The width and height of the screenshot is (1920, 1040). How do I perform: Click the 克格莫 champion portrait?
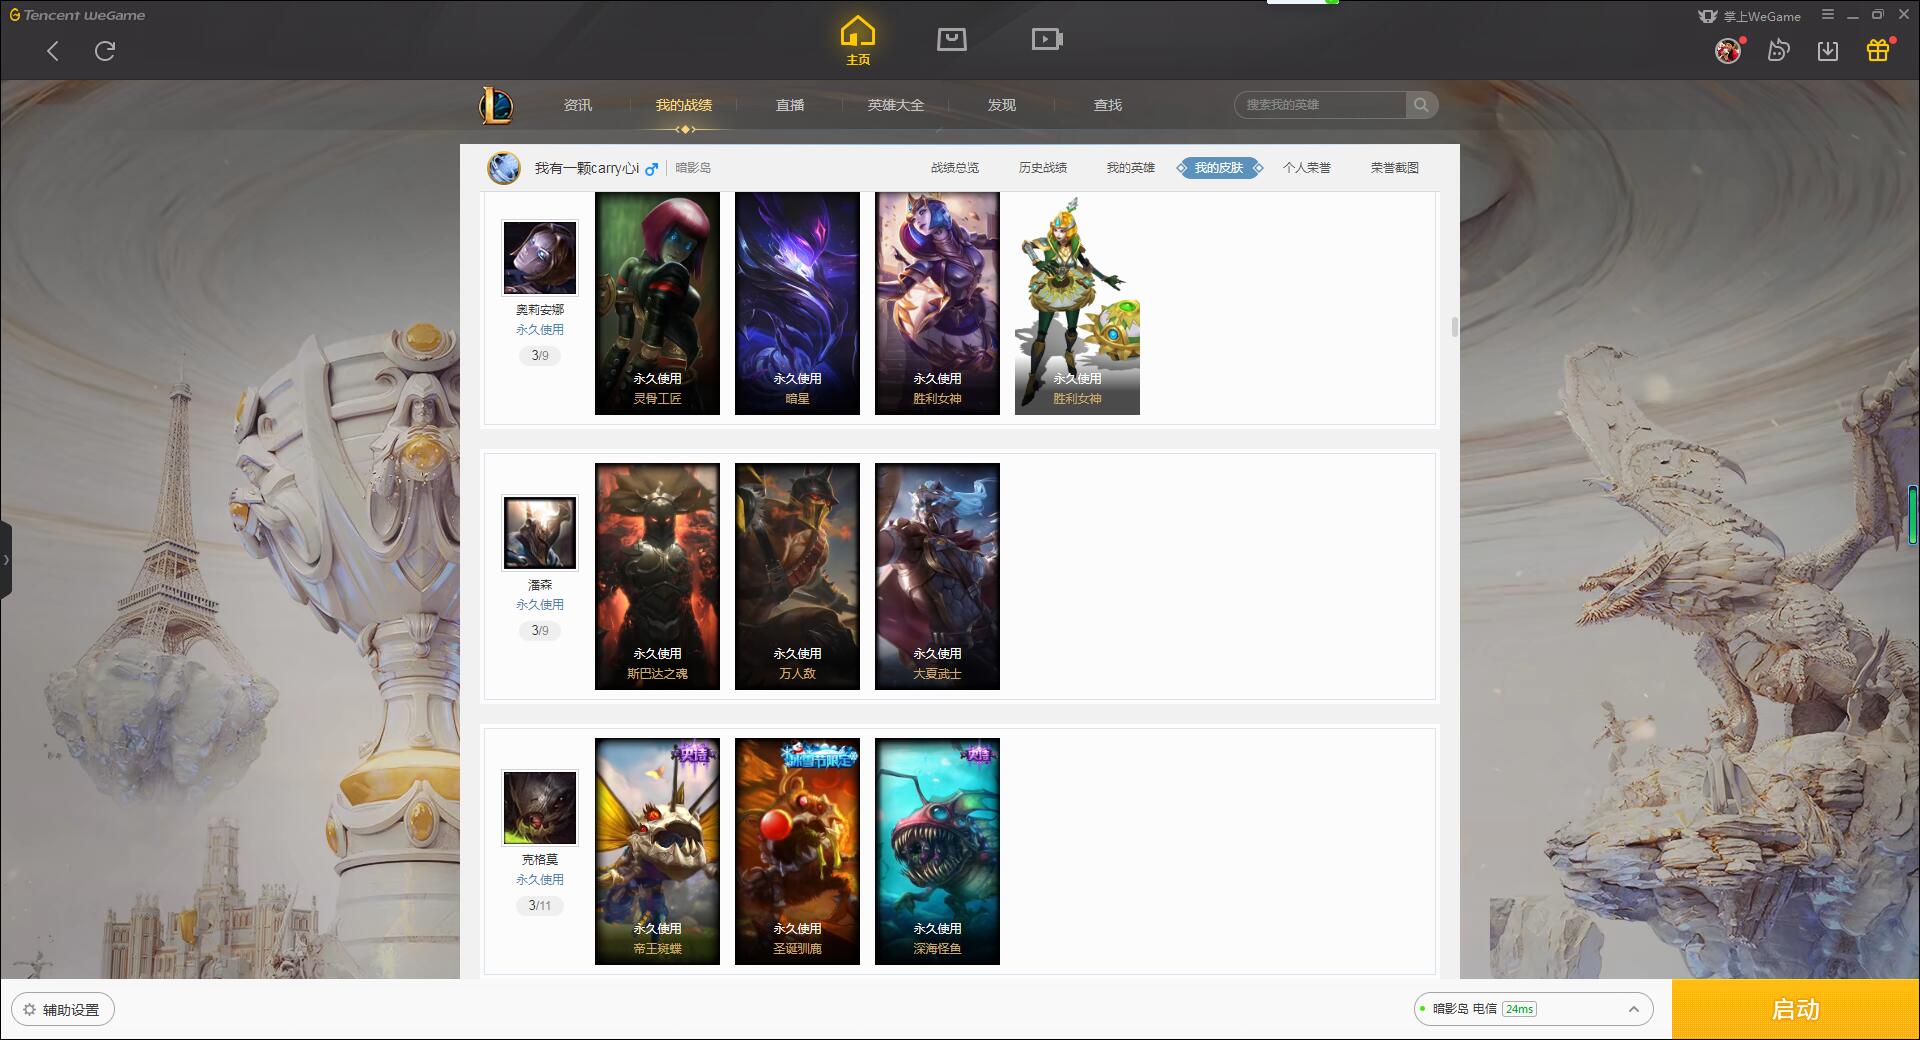tap(540, 808)
